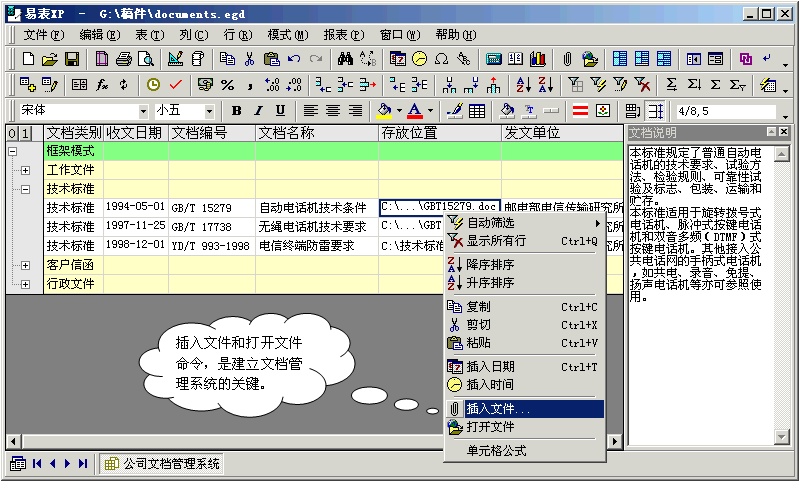Sort descending with Z-A toolbar icon
The width and height of the screenshot is (800, 482).
(x=545, y=85)
